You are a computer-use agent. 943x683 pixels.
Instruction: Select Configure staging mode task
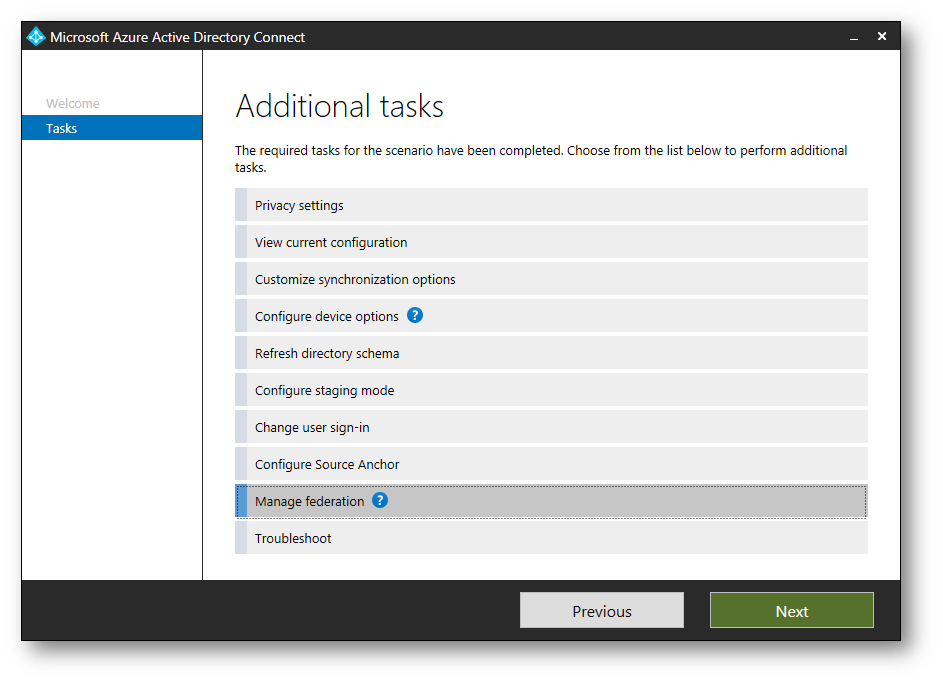coord(551,390)
